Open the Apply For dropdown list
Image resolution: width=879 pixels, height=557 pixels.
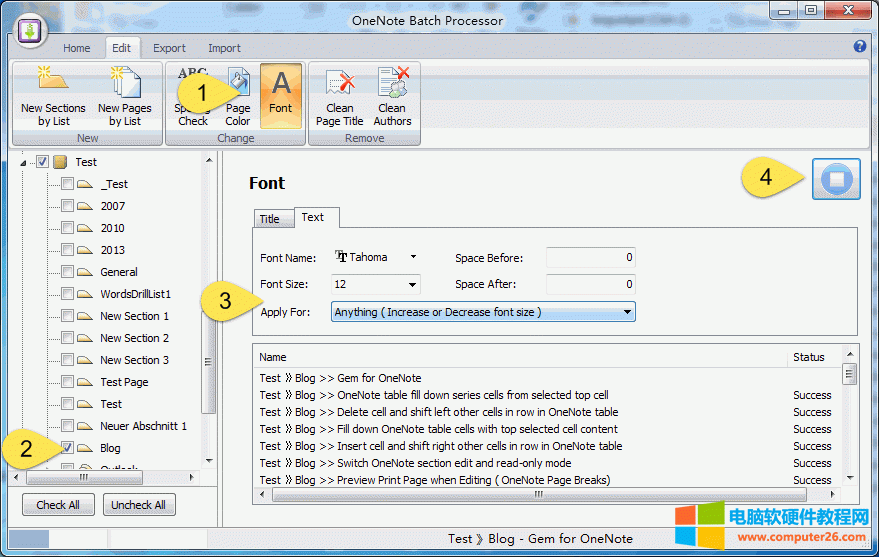[627, 312]
